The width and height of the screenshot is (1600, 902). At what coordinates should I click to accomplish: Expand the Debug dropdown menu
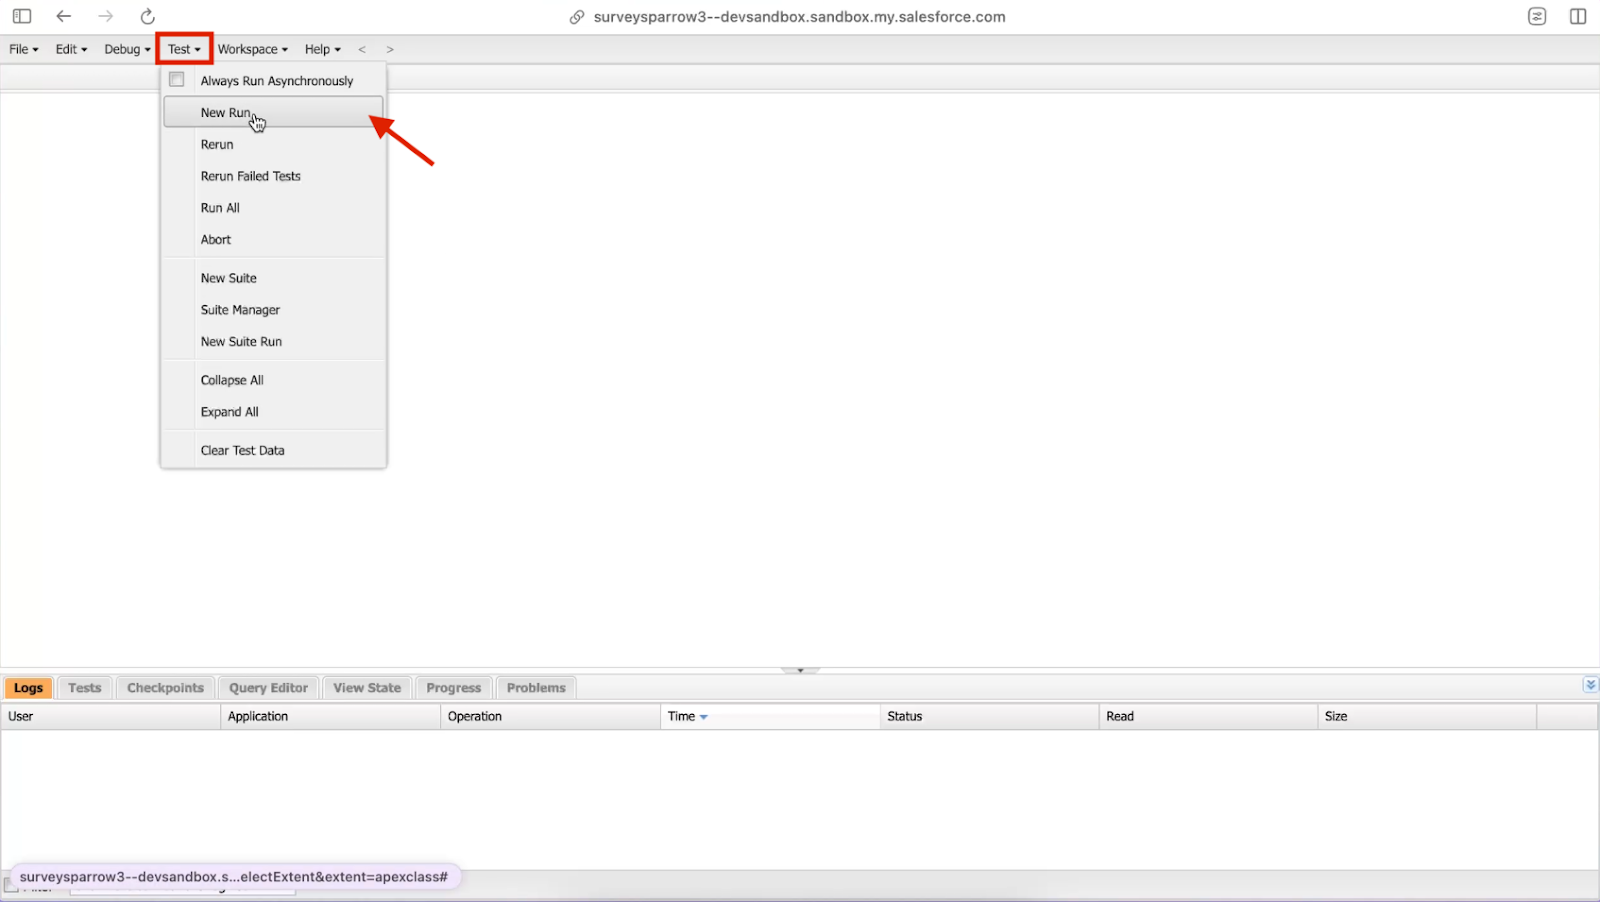click(127, 49)
